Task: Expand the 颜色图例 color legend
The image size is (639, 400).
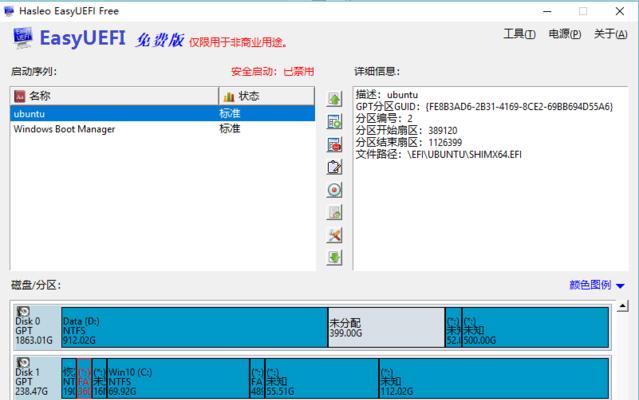Action: coord(620,286)
